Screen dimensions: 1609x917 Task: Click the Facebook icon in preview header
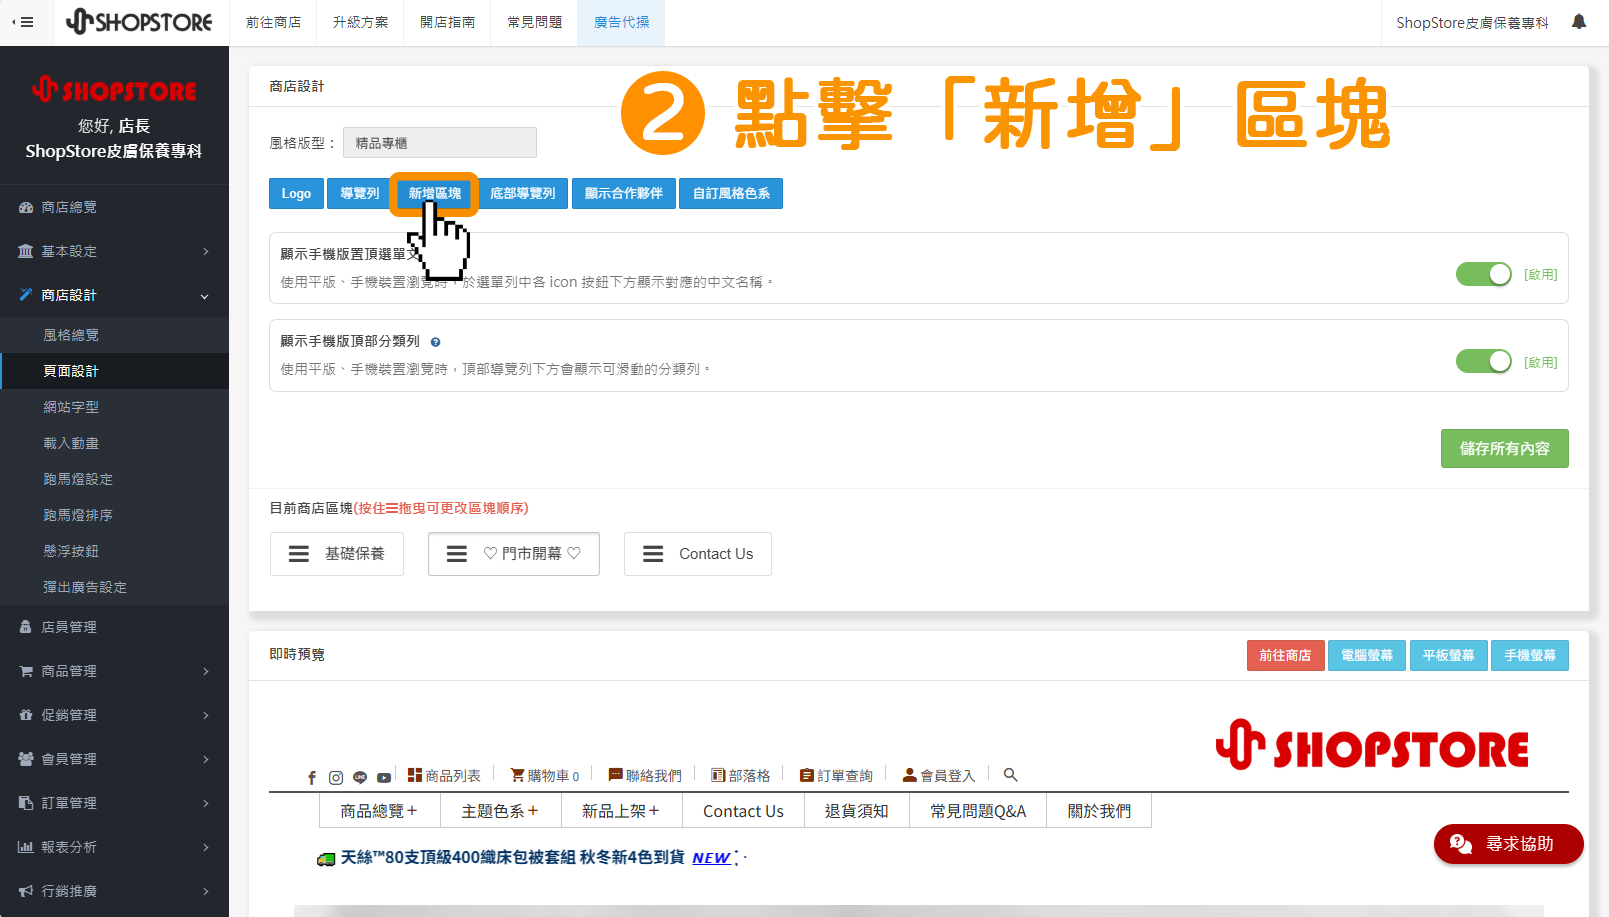pos(312,777)
